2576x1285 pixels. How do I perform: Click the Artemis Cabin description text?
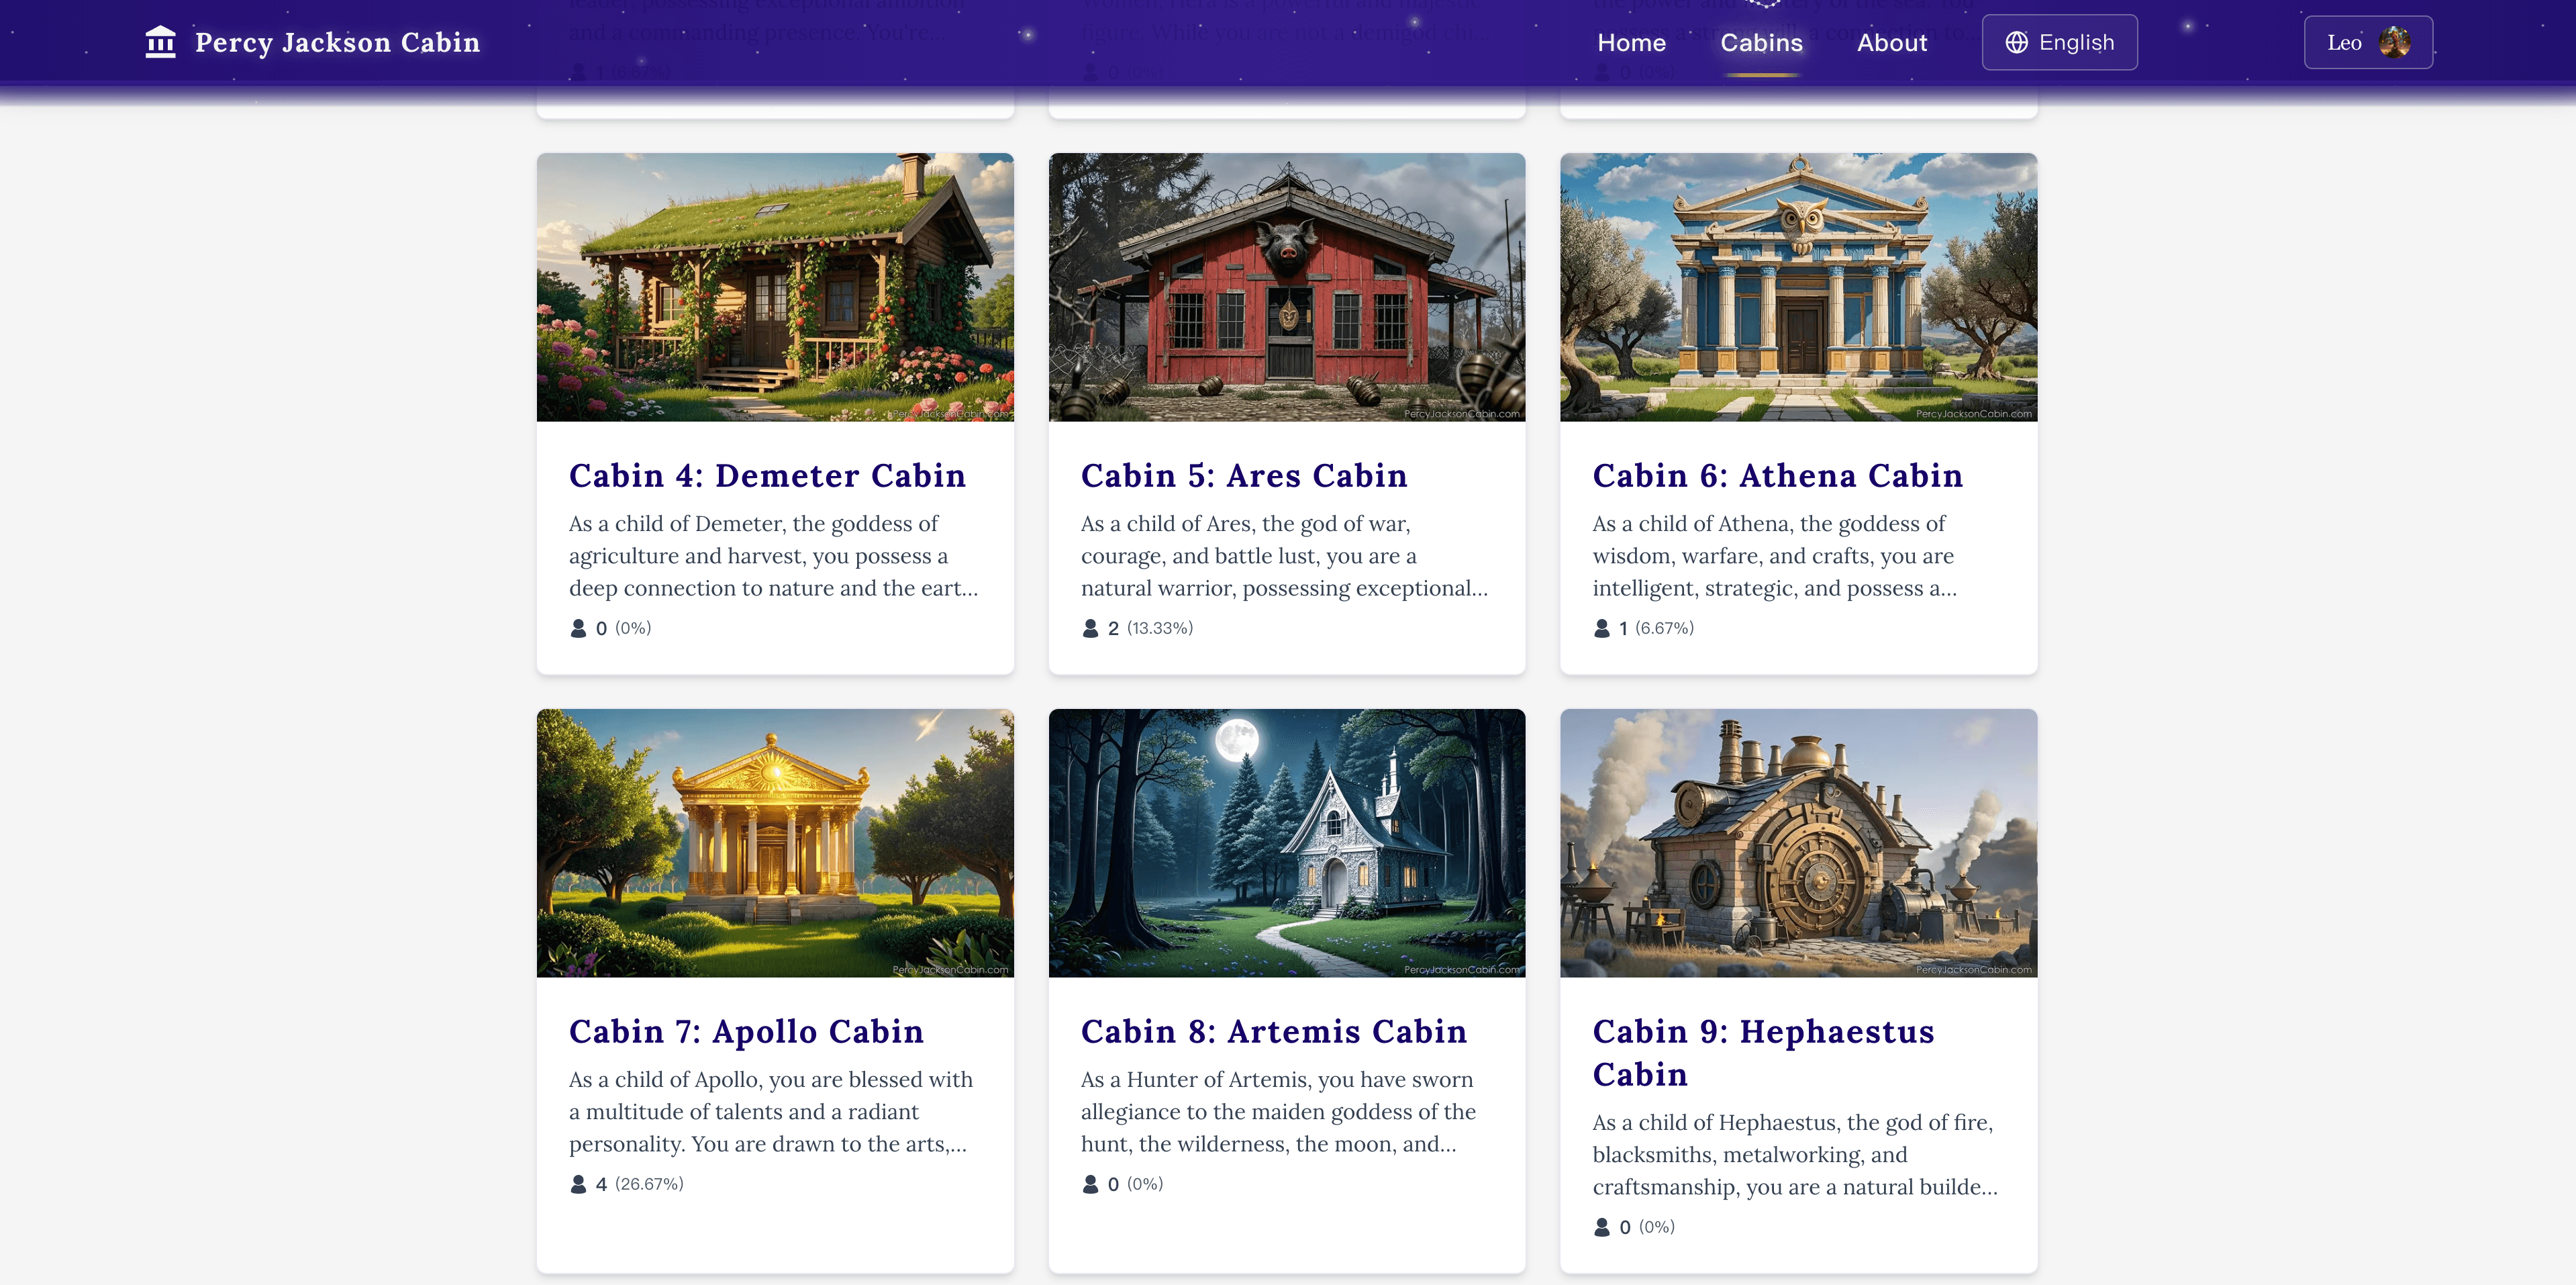pos(1278,1112)
